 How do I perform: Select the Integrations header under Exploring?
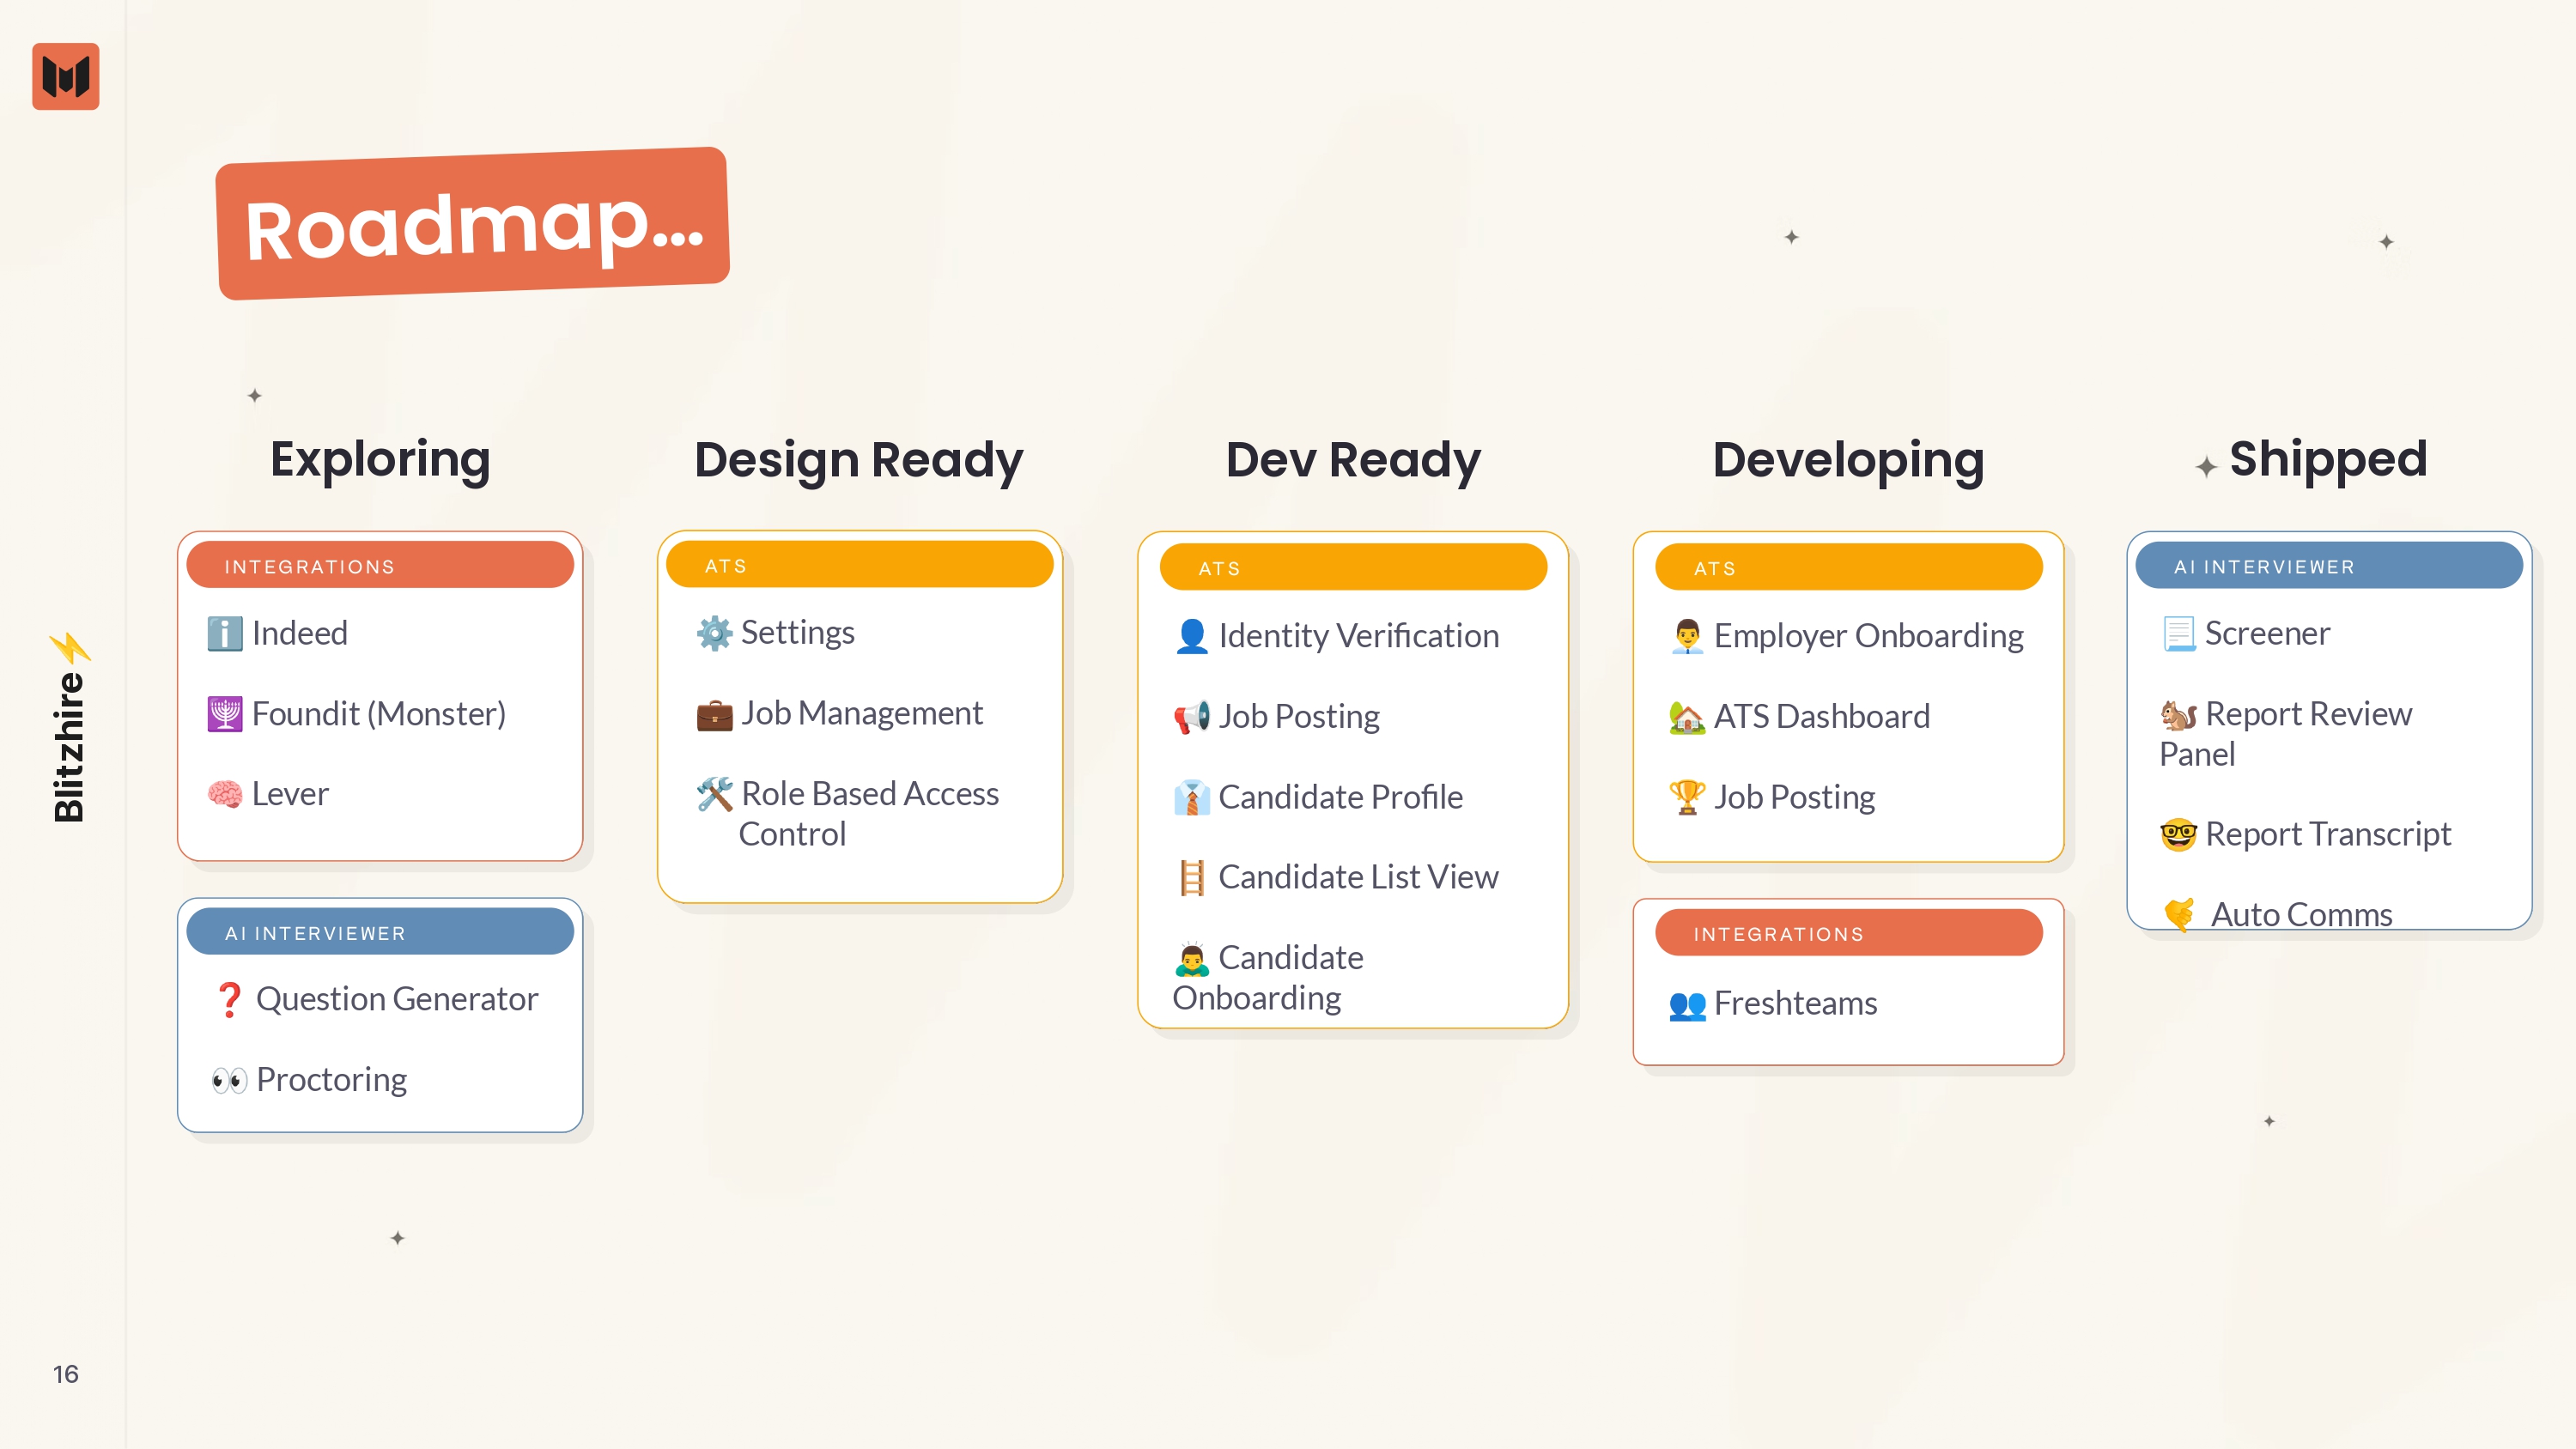[x=380, y=565]
